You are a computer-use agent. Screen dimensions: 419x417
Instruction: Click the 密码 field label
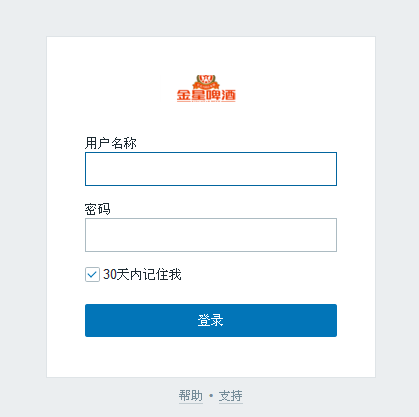click(x=97, y=209)
